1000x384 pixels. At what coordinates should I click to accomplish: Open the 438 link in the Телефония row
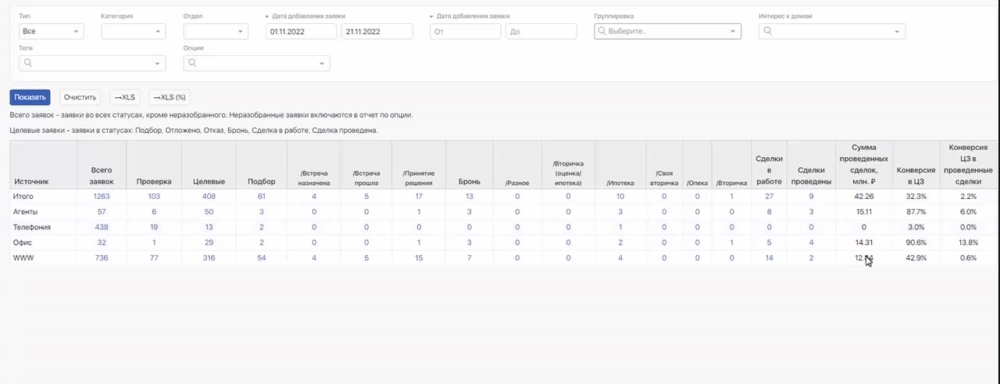pos(101,227)
